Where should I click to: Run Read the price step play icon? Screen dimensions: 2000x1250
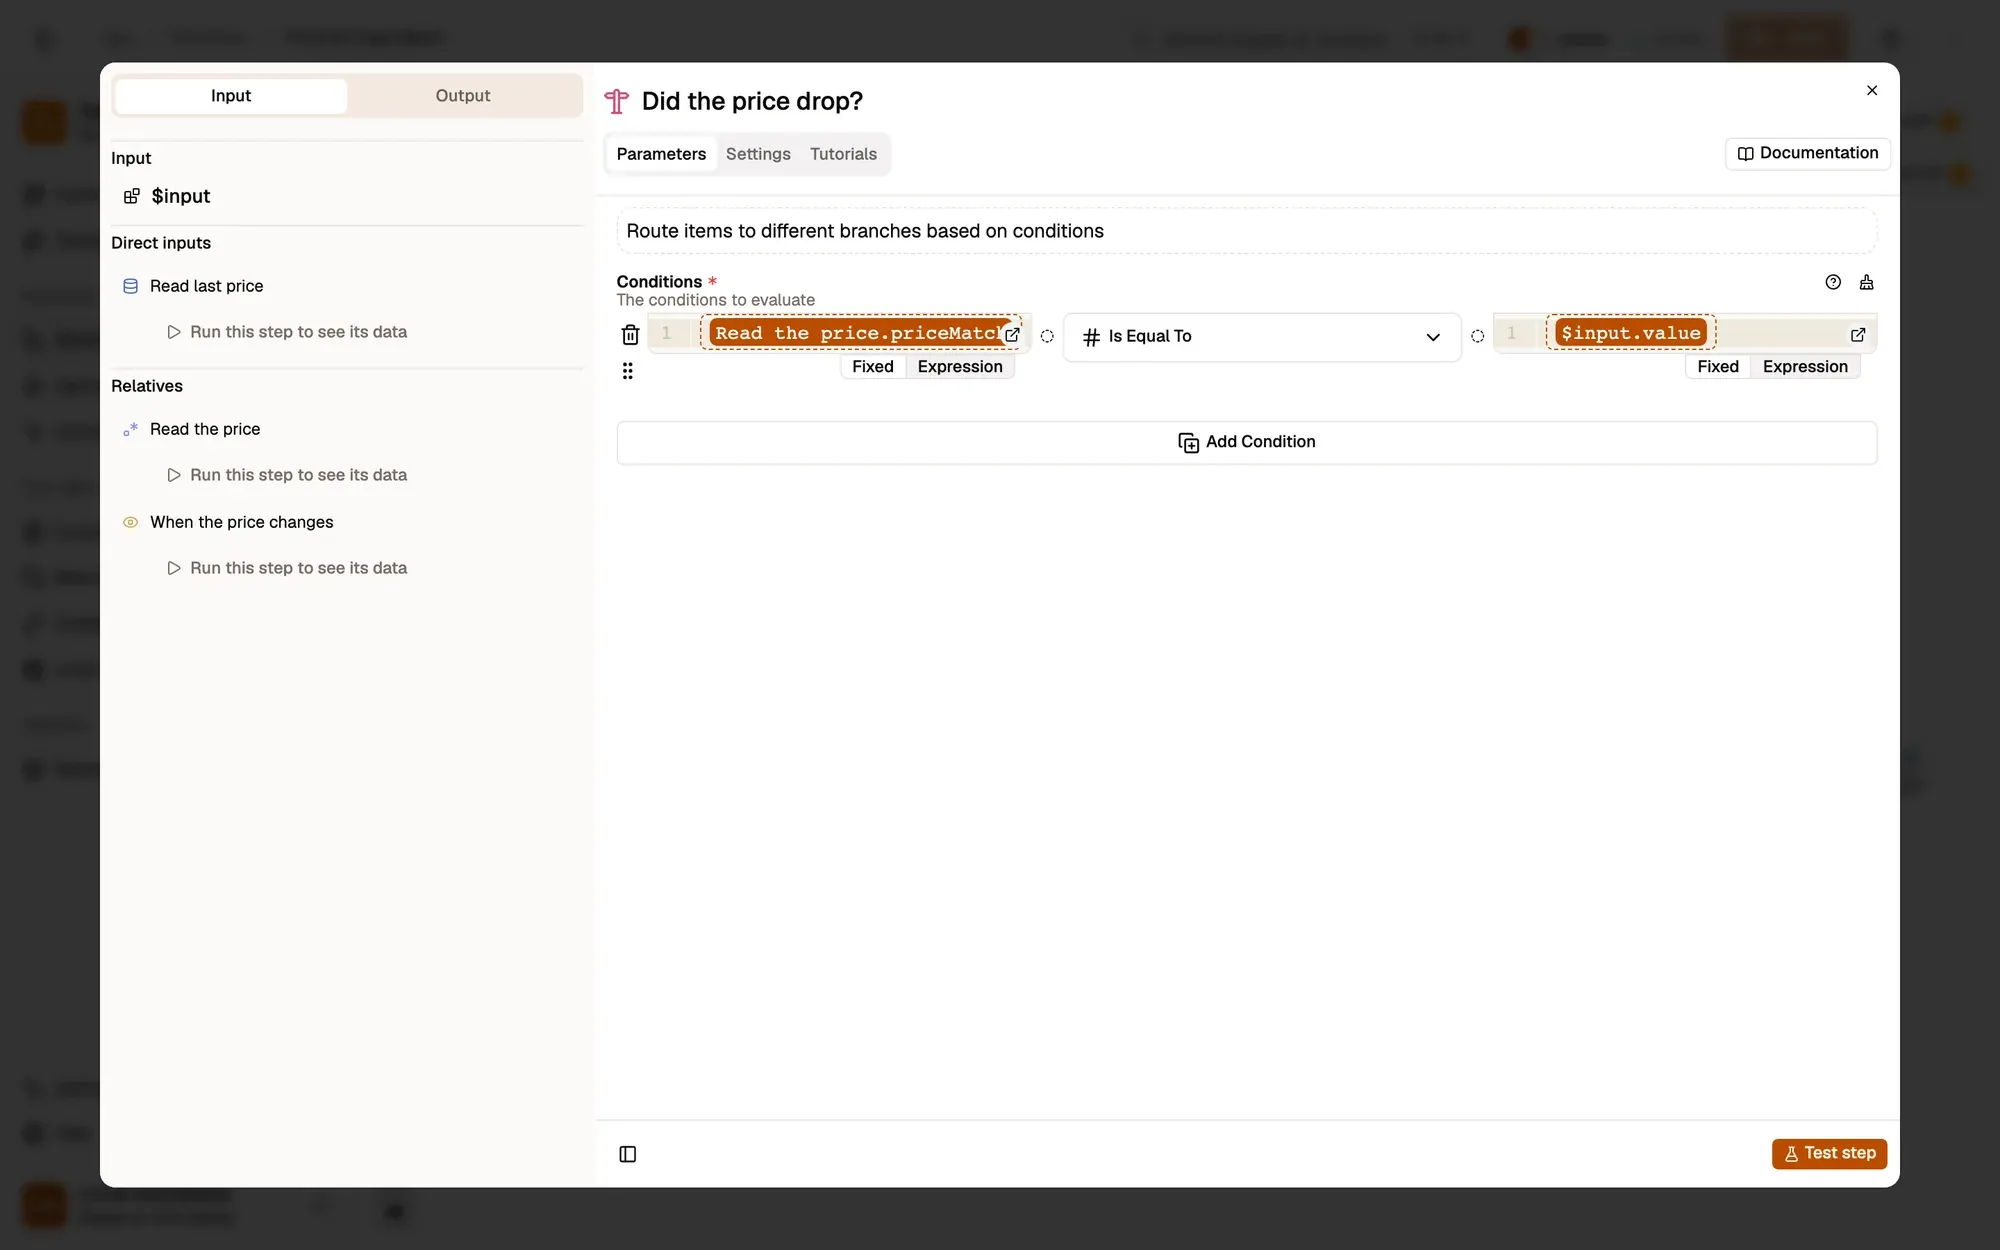coord(174,475)
